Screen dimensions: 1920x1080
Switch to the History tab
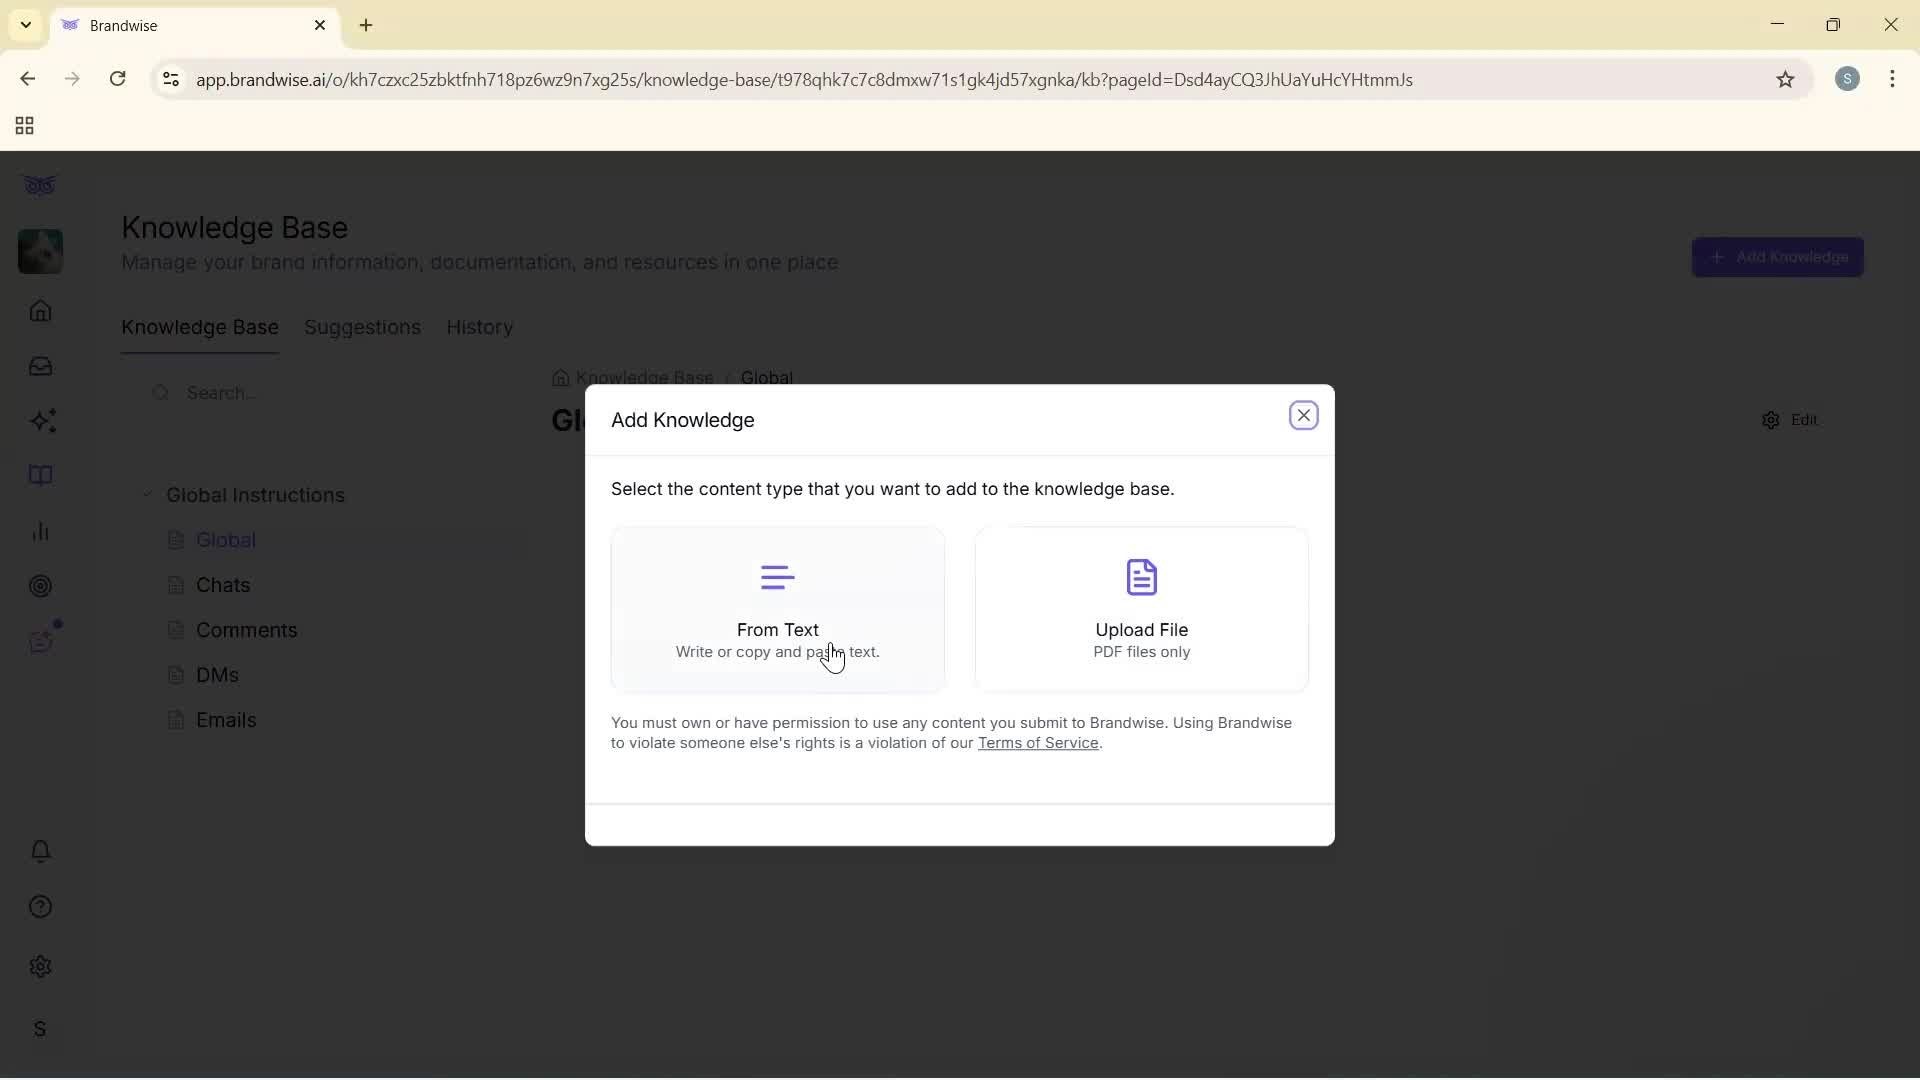click(479, 327)
